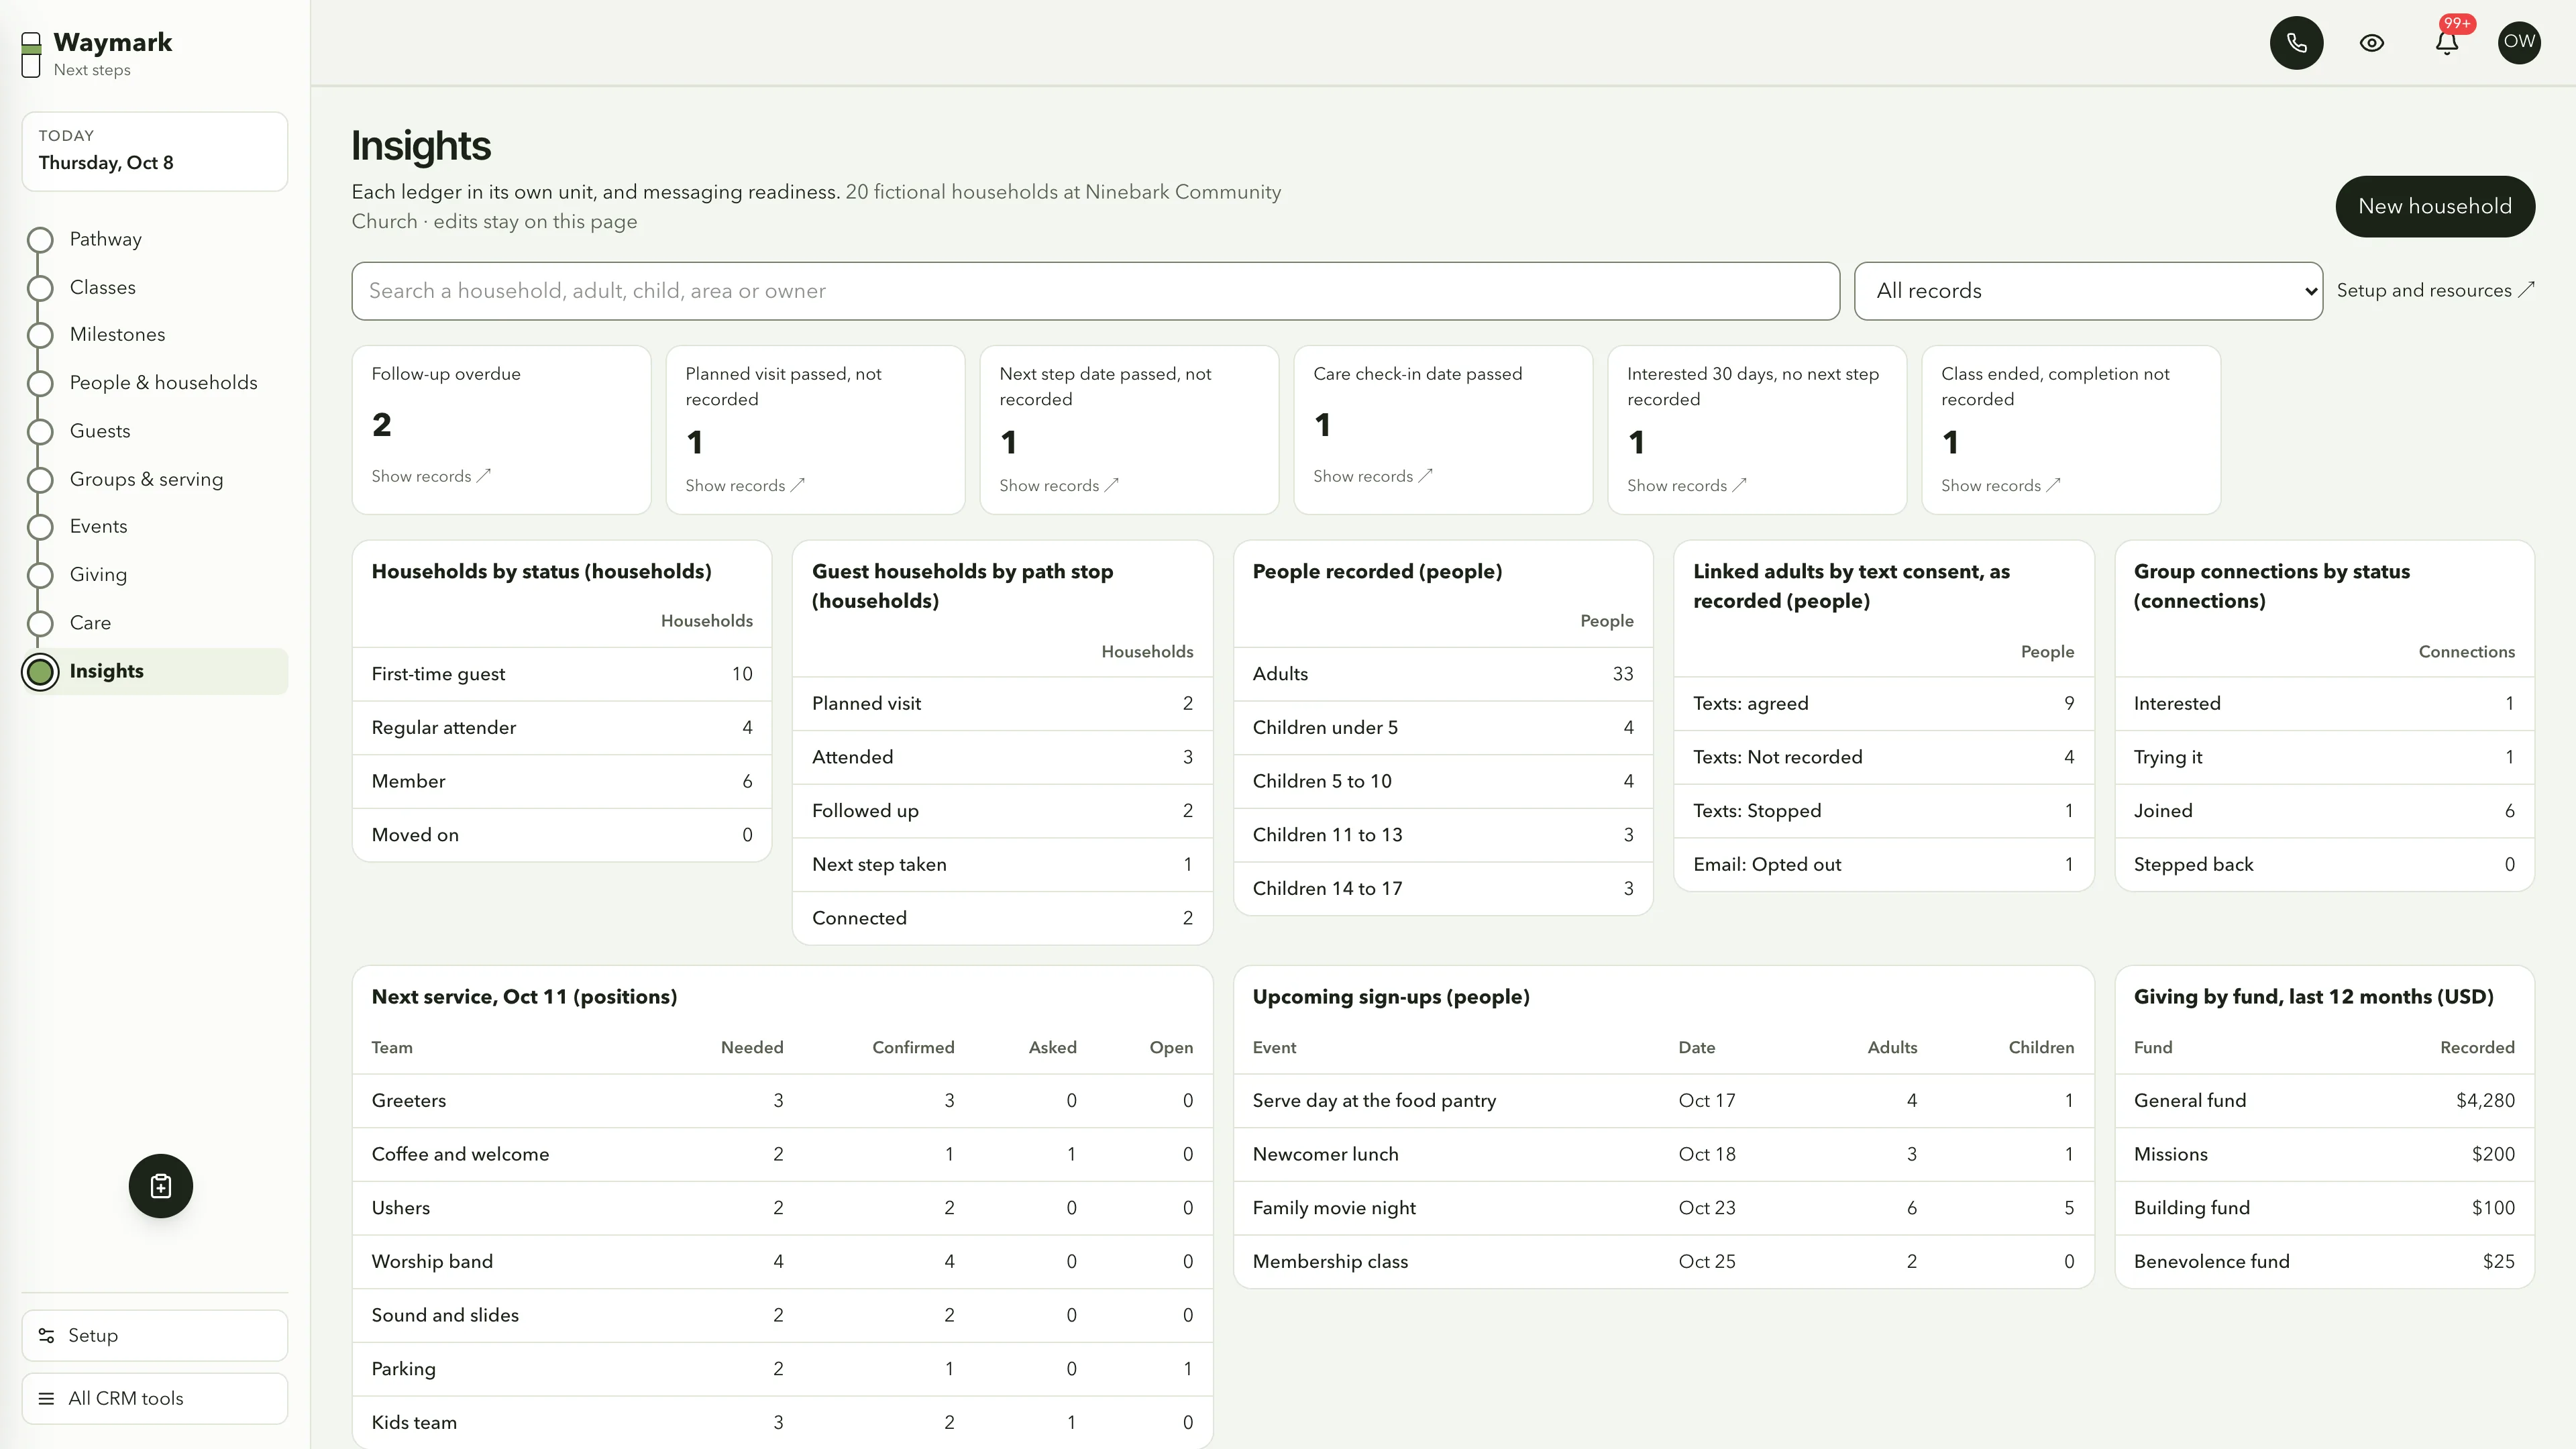Screen dimensions: 2576x1449
Task: Open Groups & serving in sidebar
Action: pos(146,479)
